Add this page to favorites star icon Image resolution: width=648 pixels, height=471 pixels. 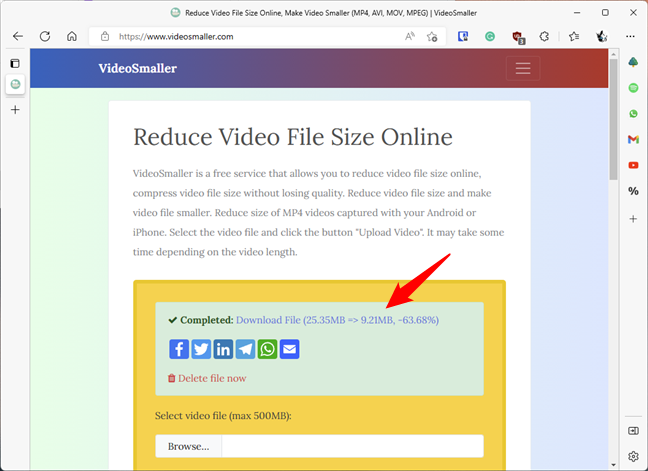click(x=432, y=36)
